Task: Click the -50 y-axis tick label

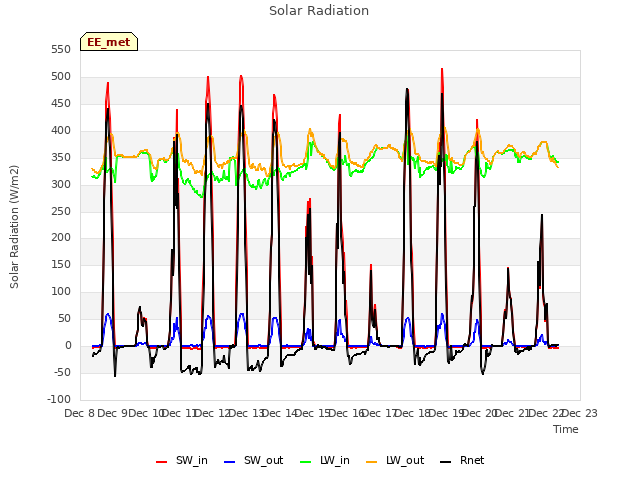Action: click(62, 373)
